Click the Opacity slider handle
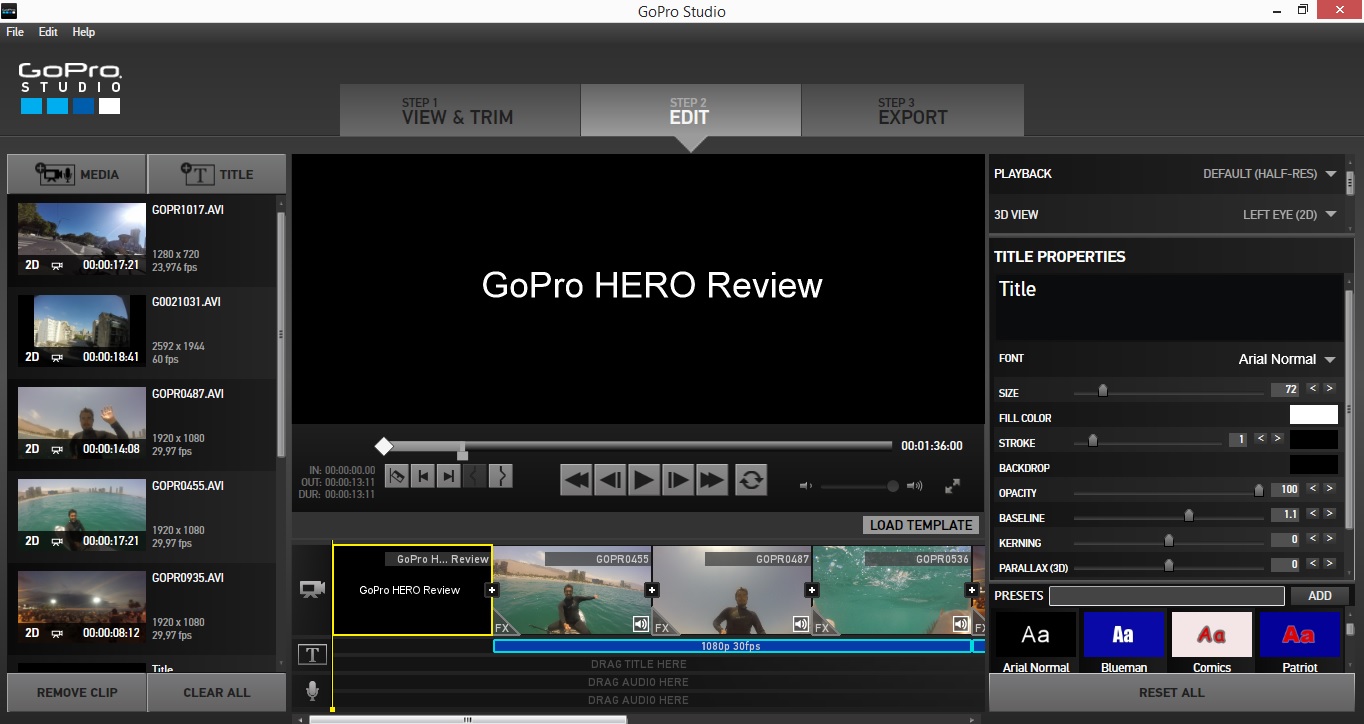 tap(1259, 490)
